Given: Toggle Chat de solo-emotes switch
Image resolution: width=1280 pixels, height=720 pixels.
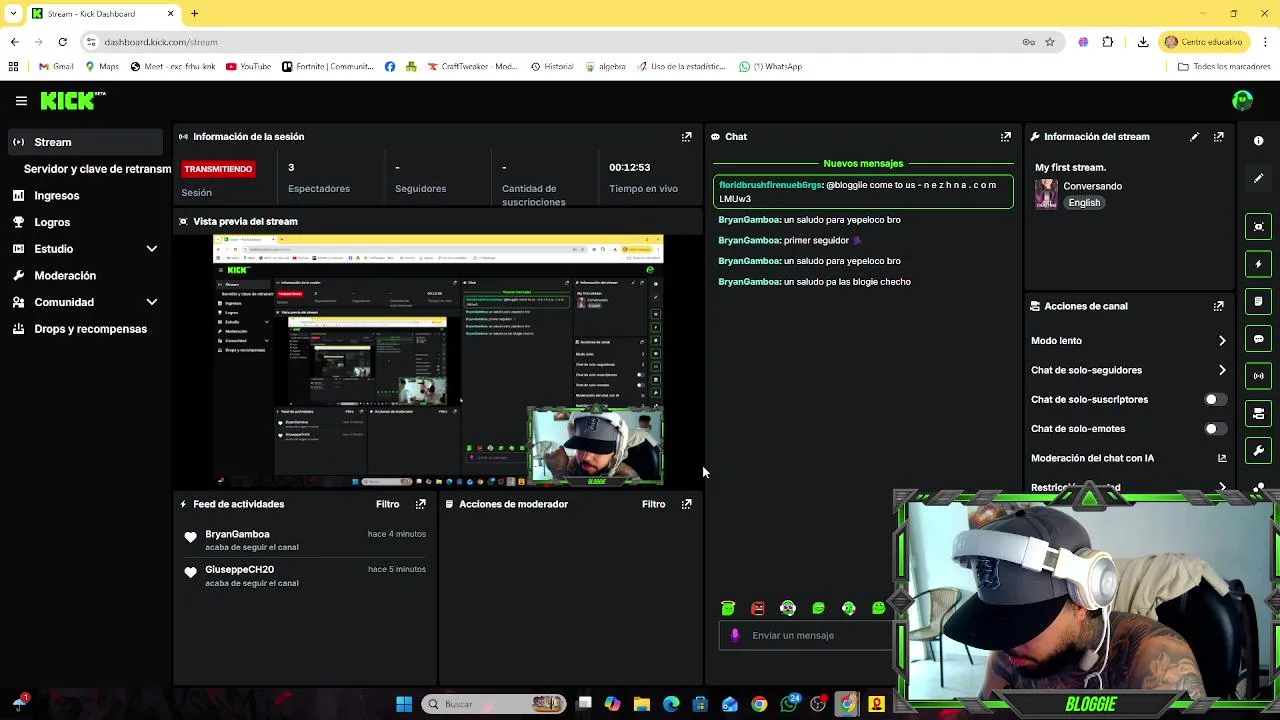Looking at the screenshot, I should click(x=1214, y=429).
